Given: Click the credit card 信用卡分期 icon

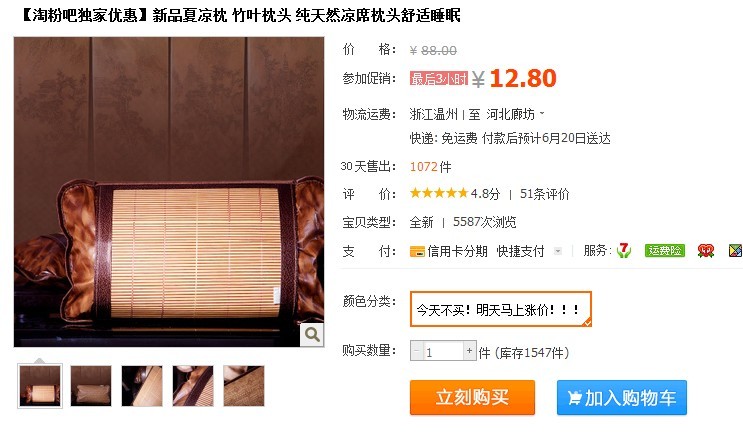Looking at the screenshot, I should click(417, 251).
